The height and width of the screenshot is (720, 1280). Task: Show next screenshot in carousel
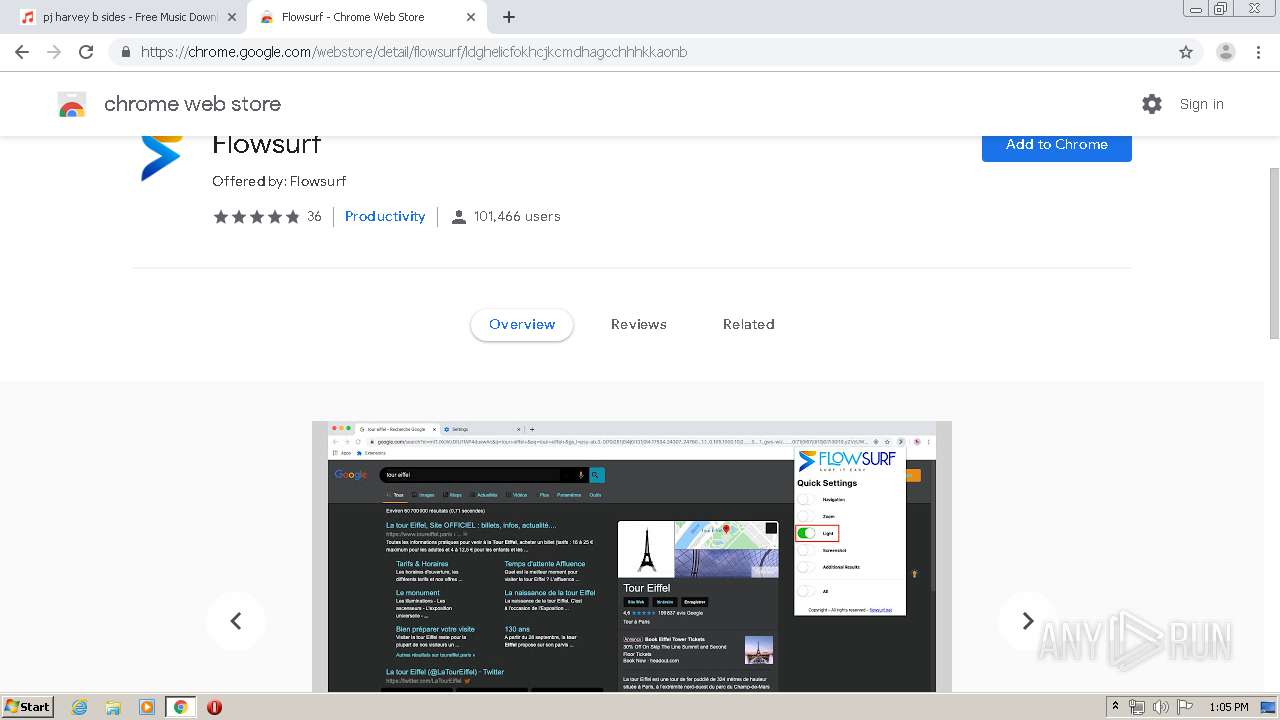1027,621
